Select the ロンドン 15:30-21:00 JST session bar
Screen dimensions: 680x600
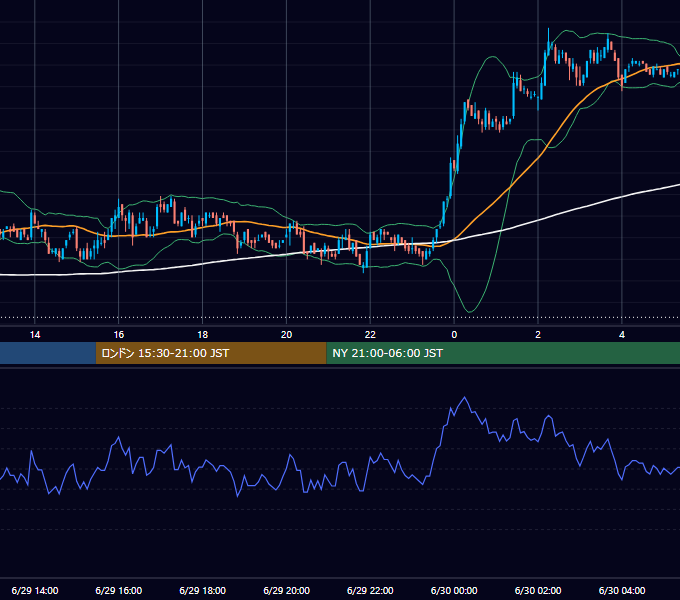(x=211, y=353)
